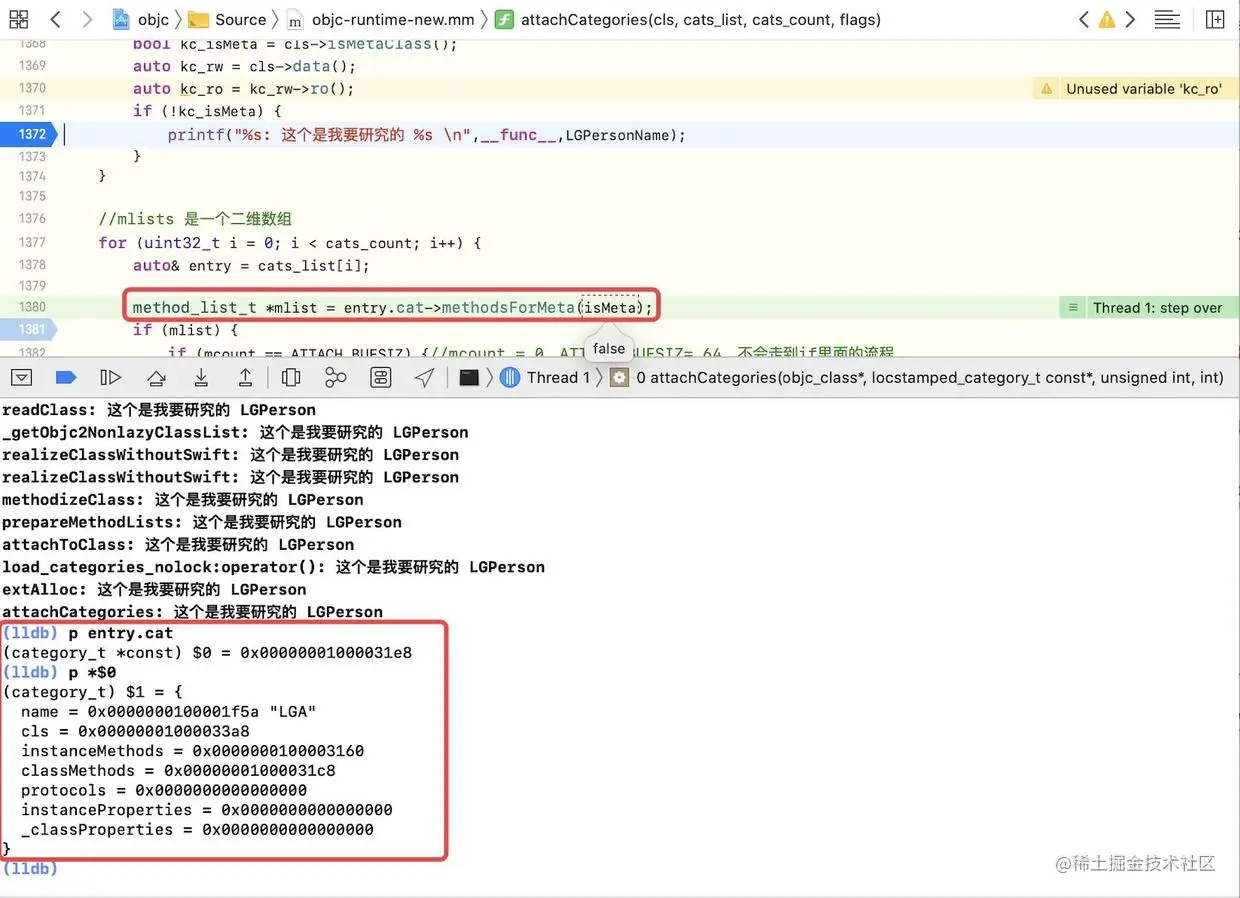Click the process terminal icon in debug bar
Viewport: 1240px width, 898px height.
pos(469,377)
